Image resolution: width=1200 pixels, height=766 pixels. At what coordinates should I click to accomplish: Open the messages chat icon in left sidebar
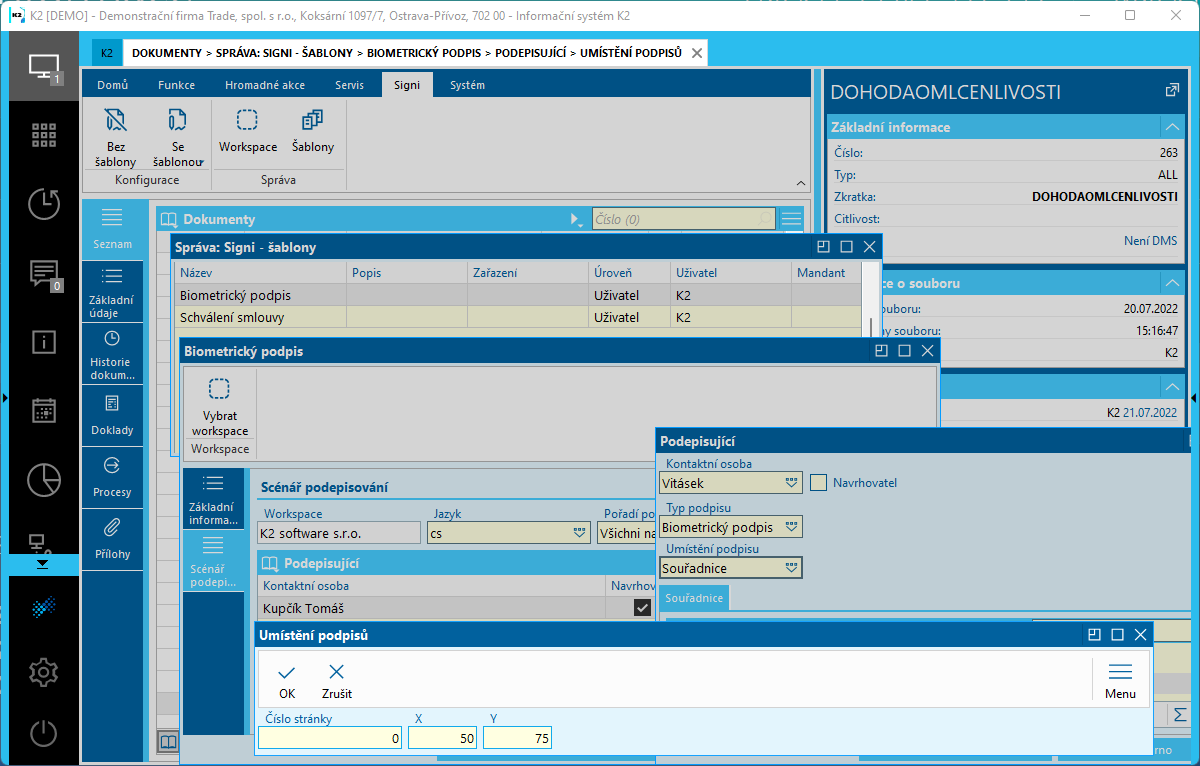[x=43, y=272]
